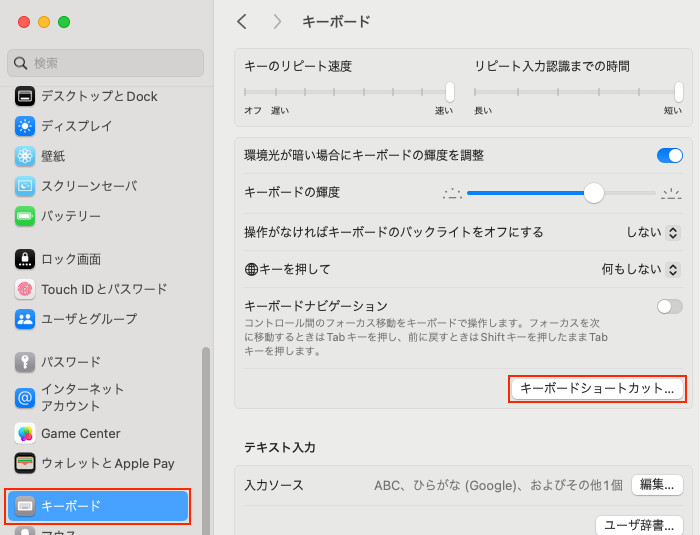The width and height of the screenshot is (700, 535).
Task: Go back with the left chevron
Action: pyautogui.click(x=242, y=21)
